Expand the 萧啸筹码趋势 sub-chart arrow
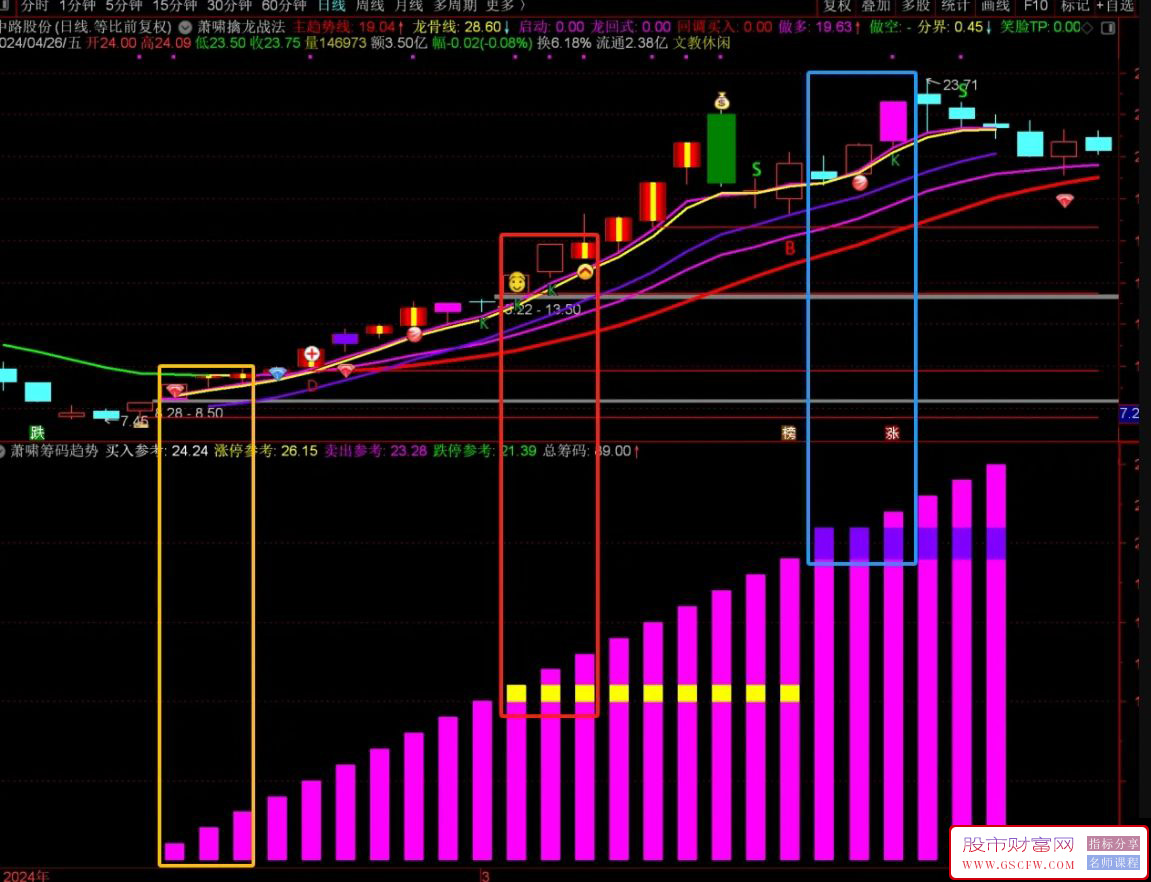The image size is (1151, 882). (x=4, y=451)
